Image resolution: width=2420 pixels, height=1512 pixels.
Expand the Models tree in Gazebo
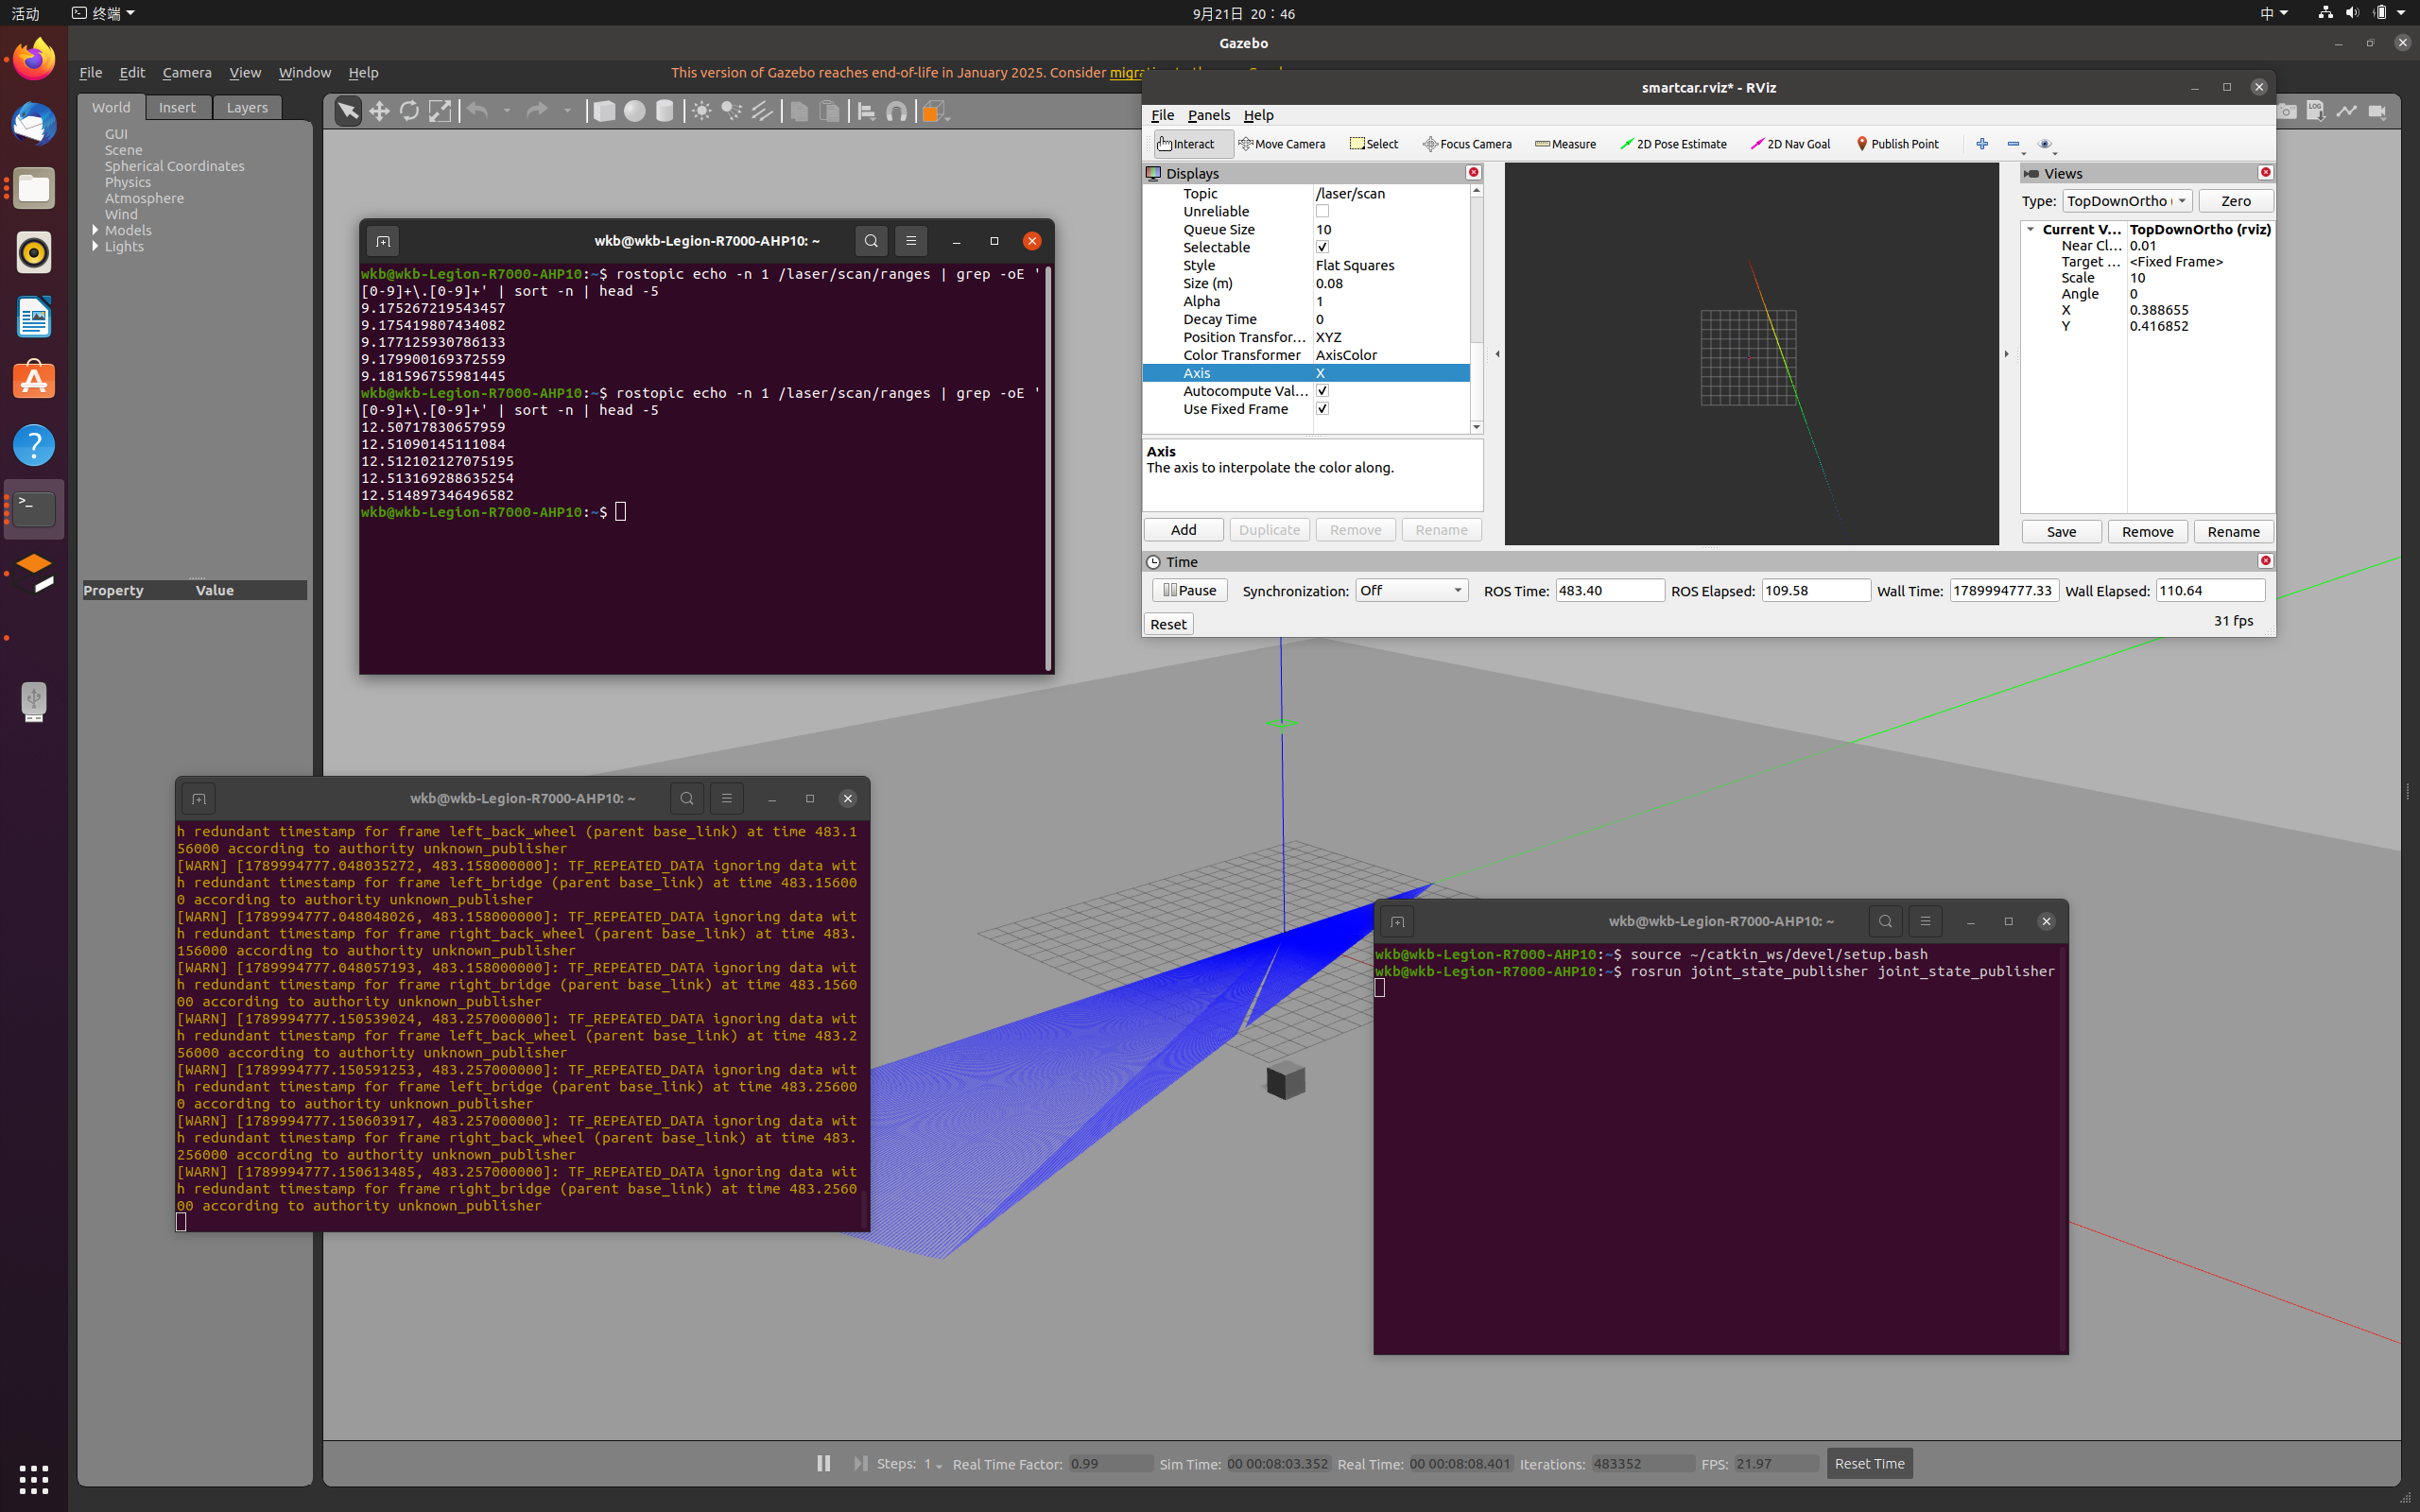[x=95, y=230]
